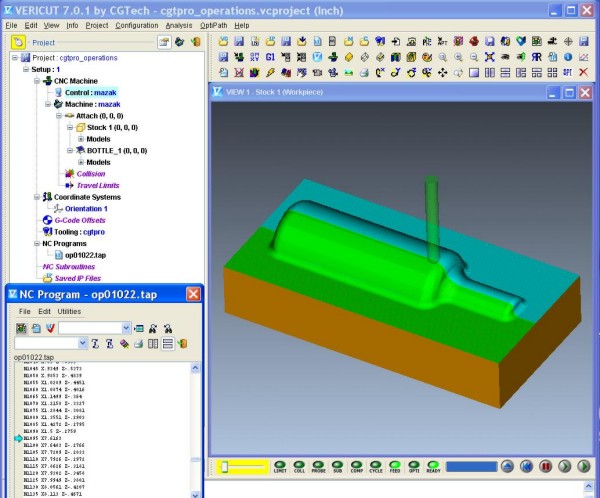Click the zoom in magnifier toolbar icon

(x=458, y=57)
